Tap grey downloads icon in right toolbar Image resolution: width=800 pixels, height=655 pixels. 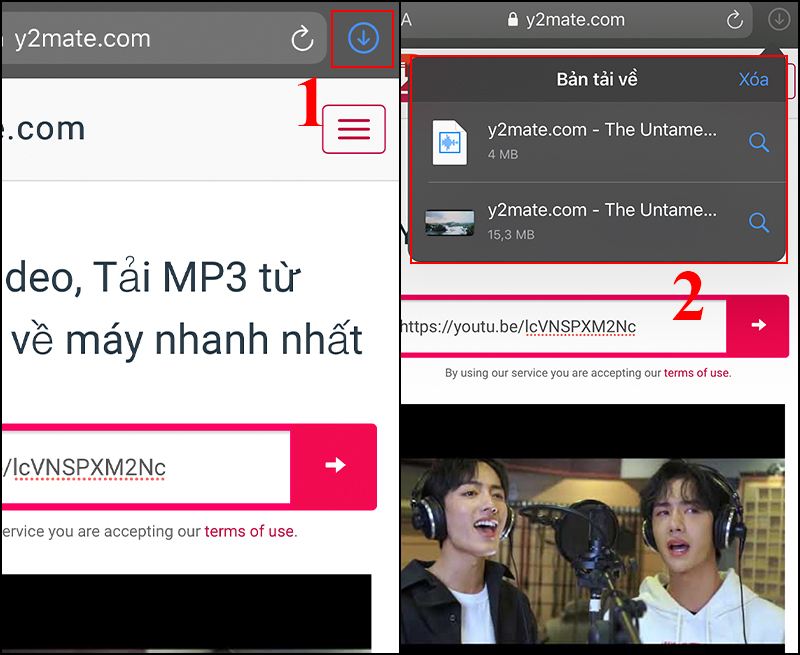click(779, 20)
